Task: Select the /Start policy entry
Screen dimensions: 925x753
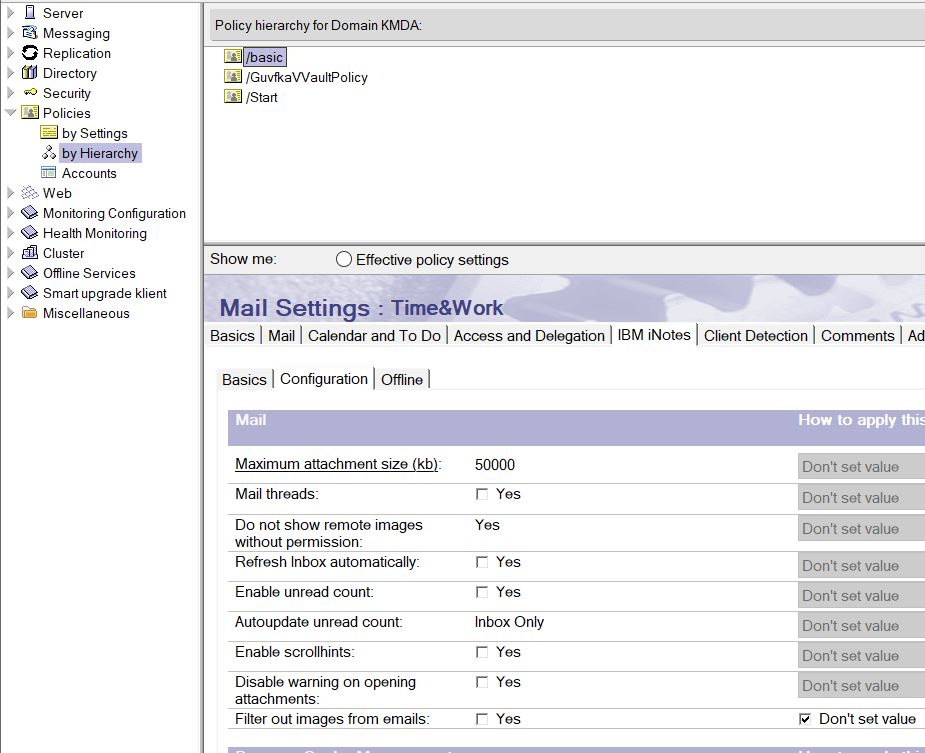Action: coord(262,97)
